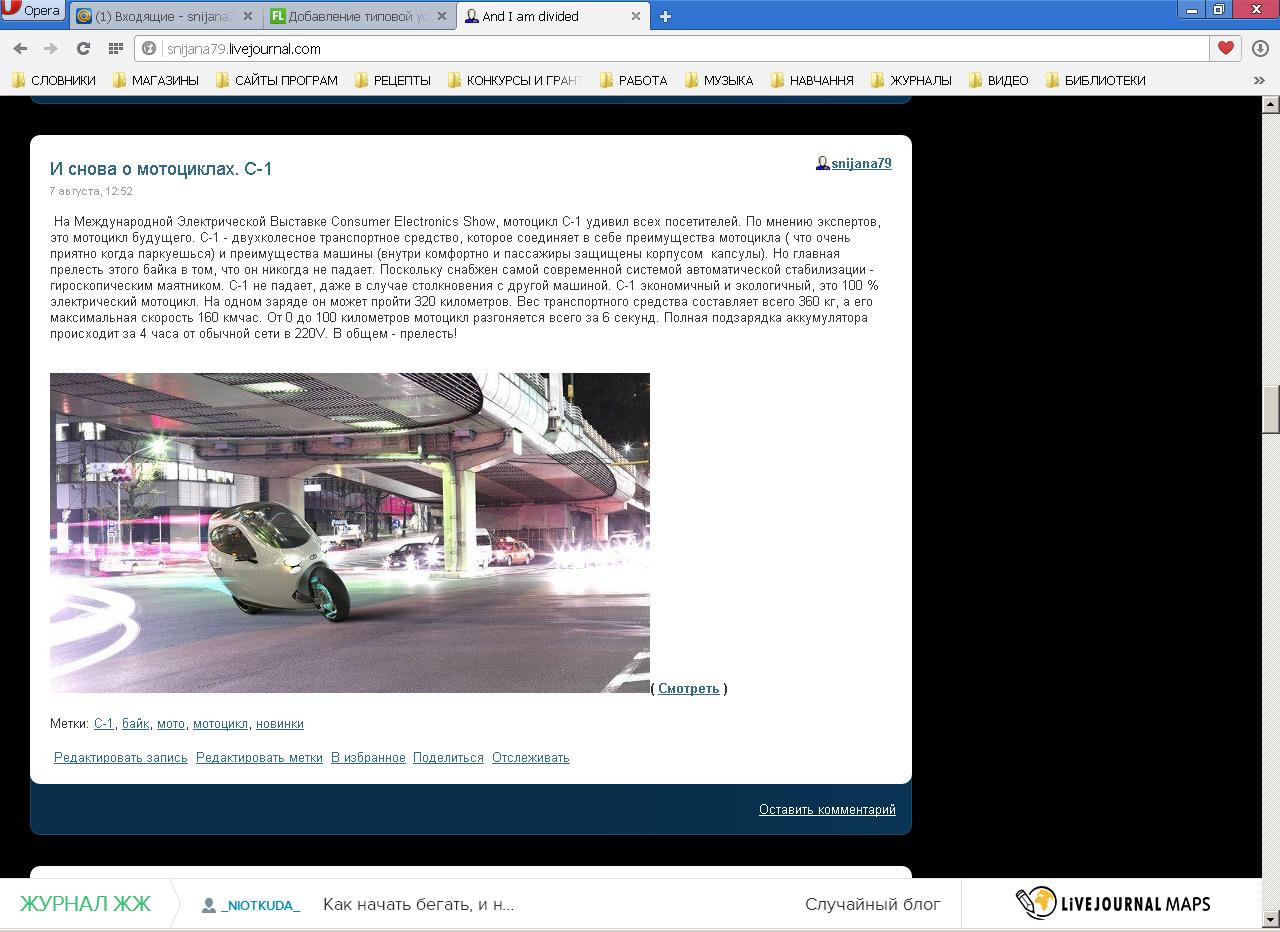
Task: Click the page scrollbar down arrow
Action: pyautogui.click(x=1271, y=918)
